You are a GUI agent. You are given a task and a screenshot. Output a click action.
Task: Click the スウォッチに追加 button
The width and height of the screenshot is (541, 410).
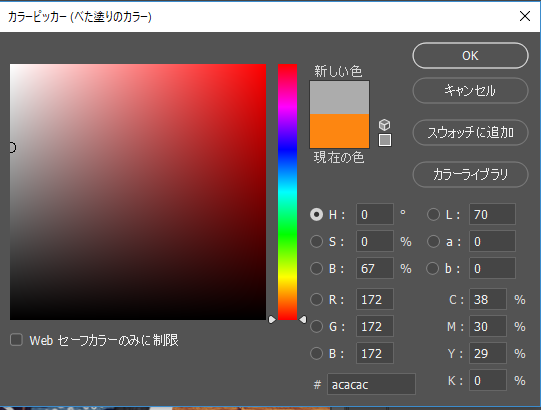click(470, 132)
